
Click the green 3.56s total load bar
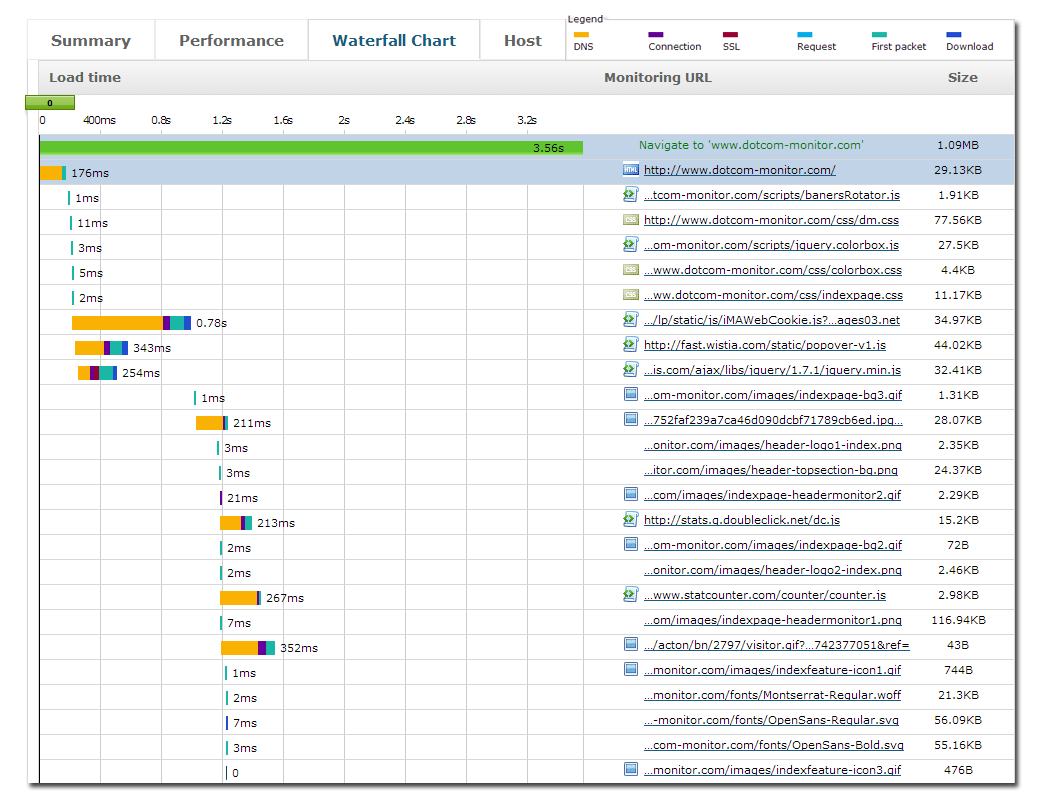(311, 147)
